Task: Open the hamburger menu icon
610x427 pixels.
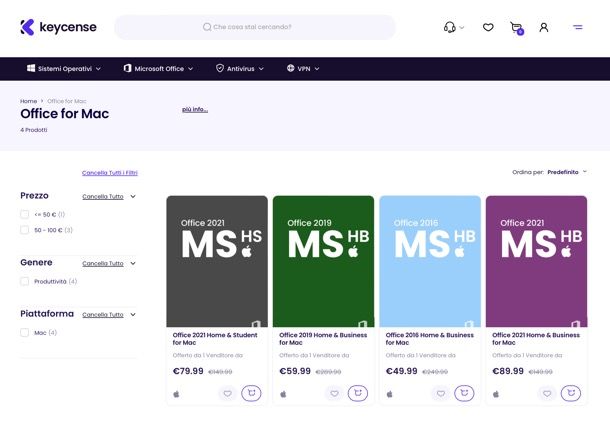Action: point(578,27)
